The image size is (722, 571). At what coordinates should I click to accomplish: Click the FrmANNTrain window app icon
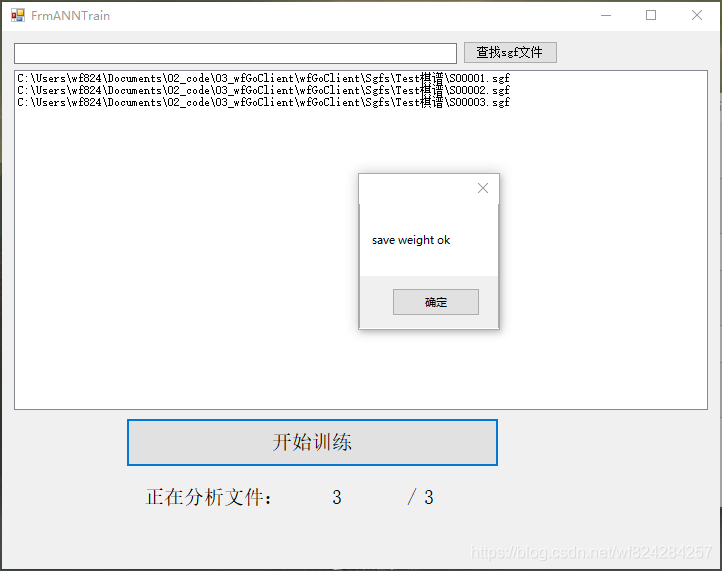click(18, 15)
